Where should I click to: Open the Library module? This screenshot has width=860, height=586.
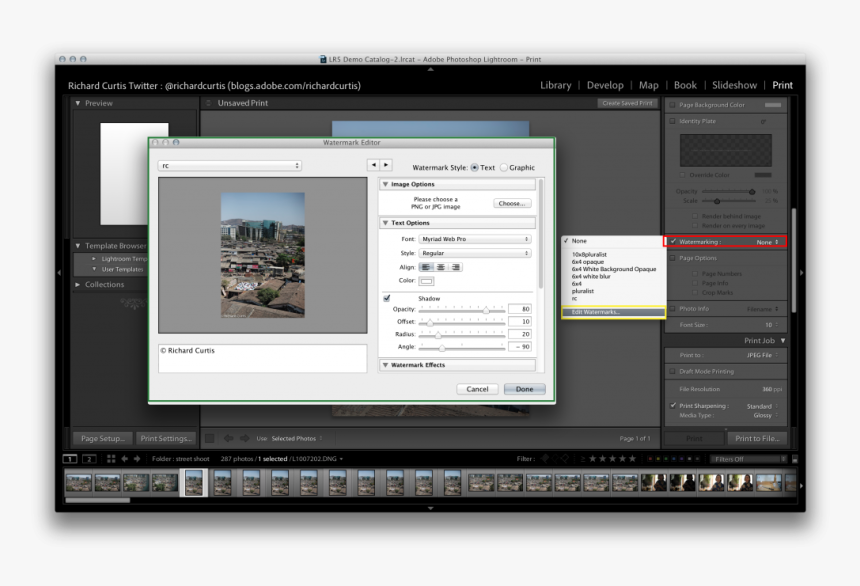pyautogui.click(x=556, y=85)
